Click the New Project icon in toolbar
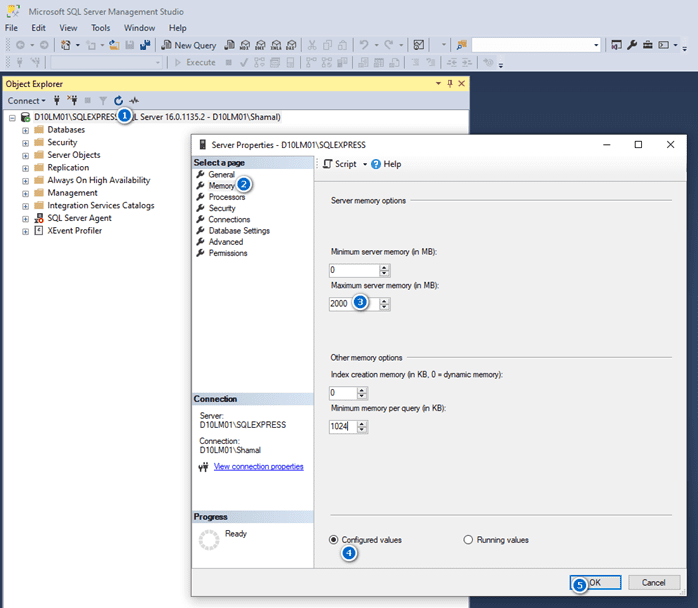Image resolution: width=698 pixels, height=608 pixels. 66,45
